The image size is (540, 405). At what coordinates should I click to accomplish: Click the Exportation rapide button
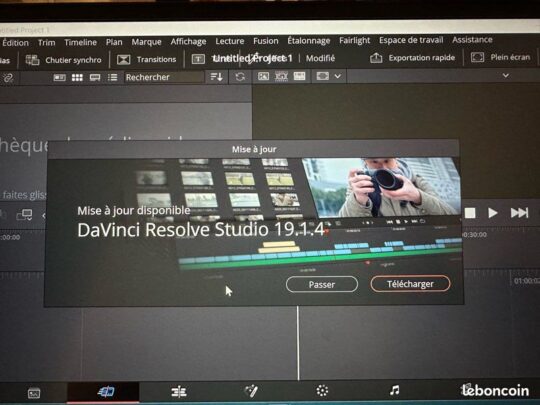click(413, 58)
